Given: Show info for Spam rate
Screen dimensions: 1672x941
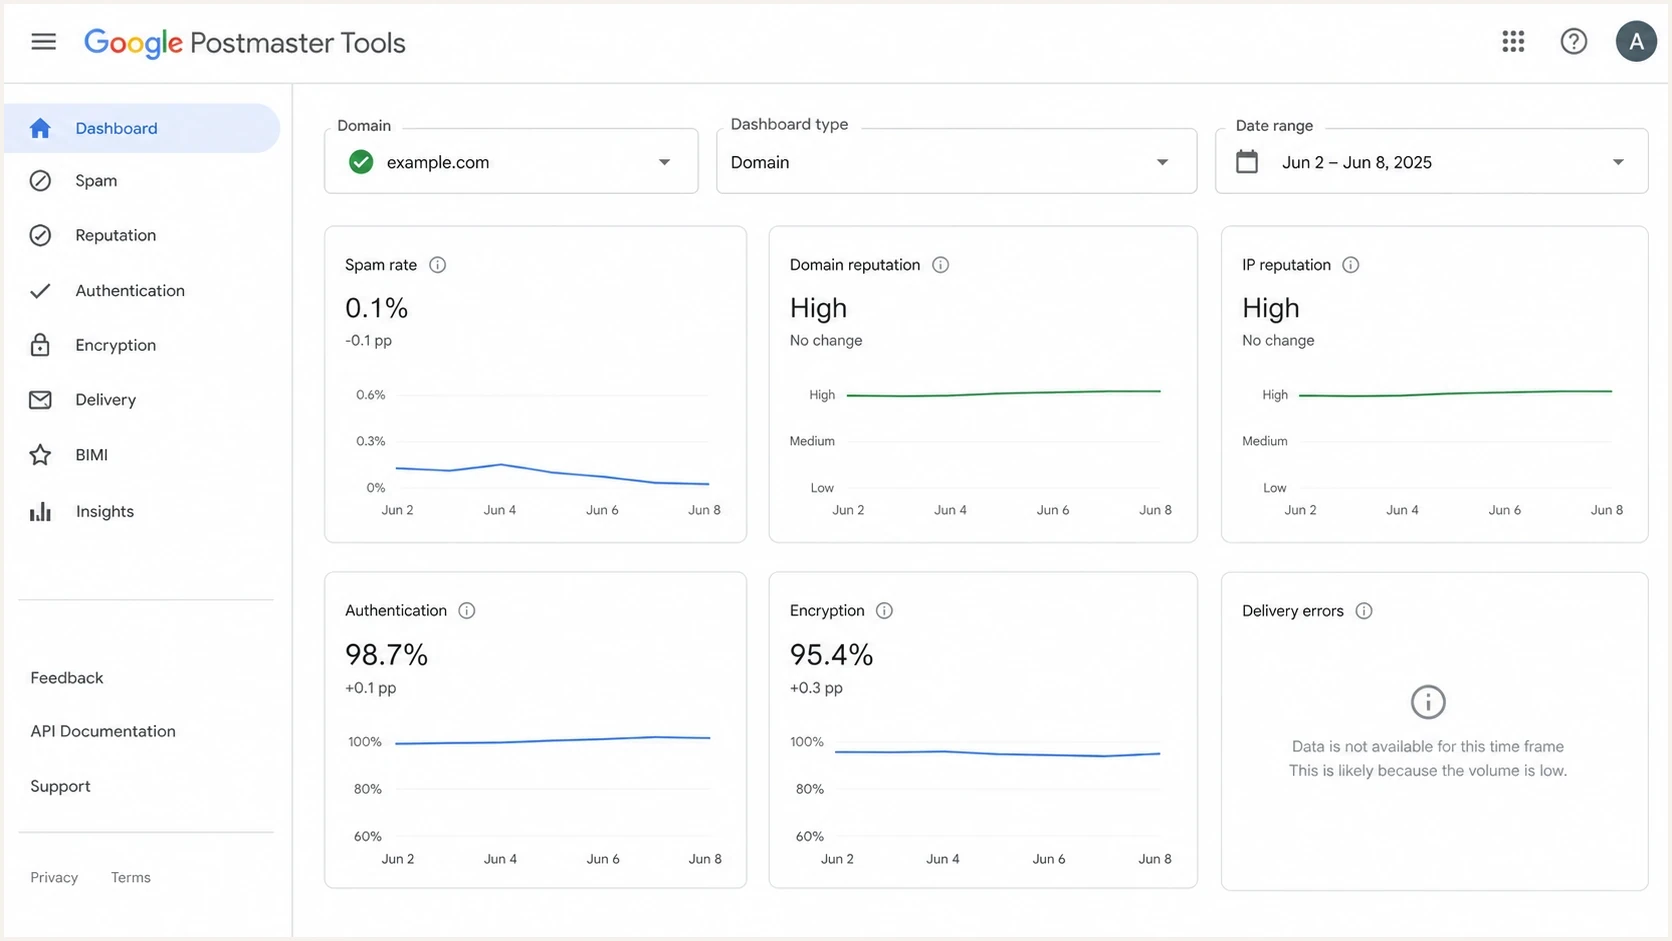Looking at the screenshot, I should (437, 265).
